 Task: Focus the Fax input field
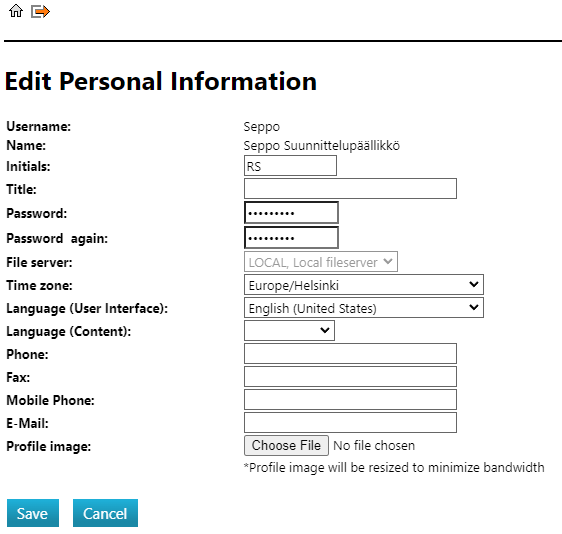[351, 377]
